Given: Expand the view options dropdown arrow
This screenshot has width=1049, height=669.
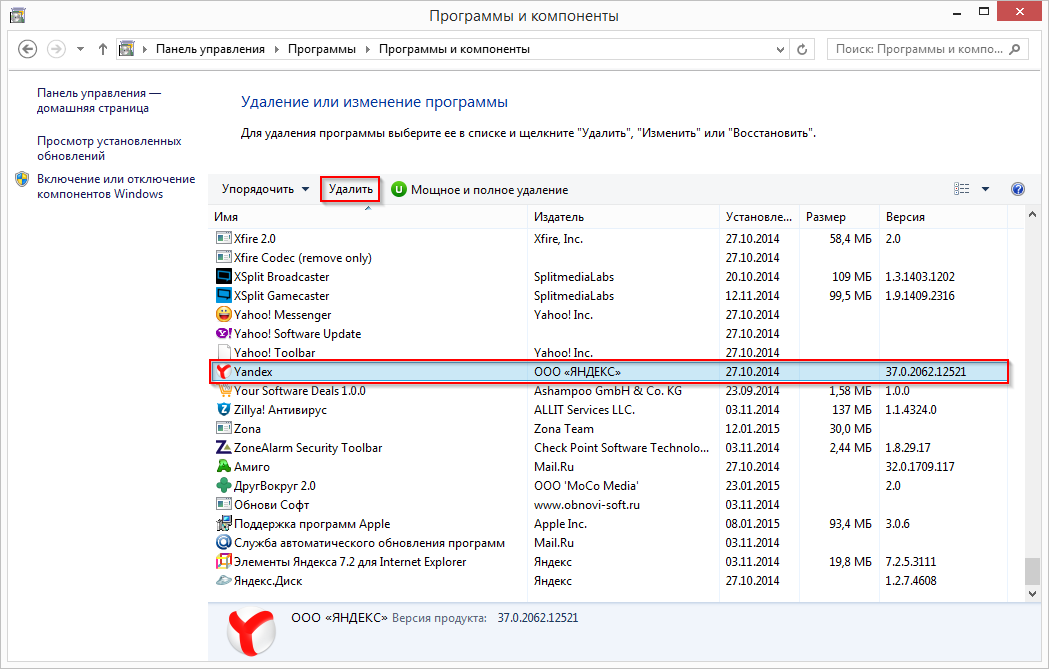Looking at the screenshot, I should point(985,189).
